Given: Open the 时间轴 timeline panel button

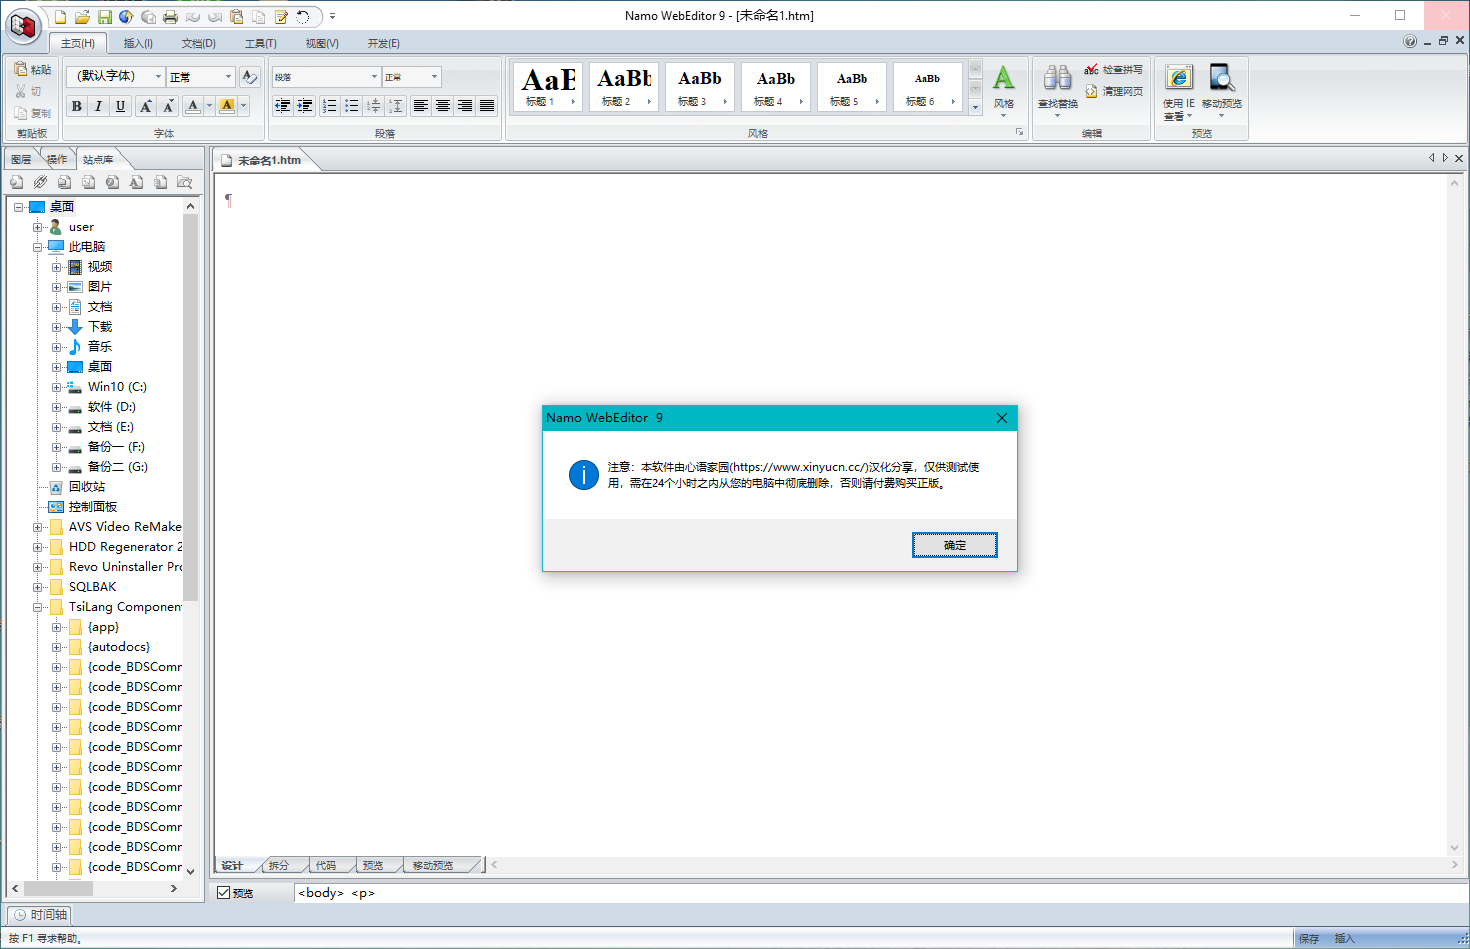Looking at the screenshot, I should [40, 915].
